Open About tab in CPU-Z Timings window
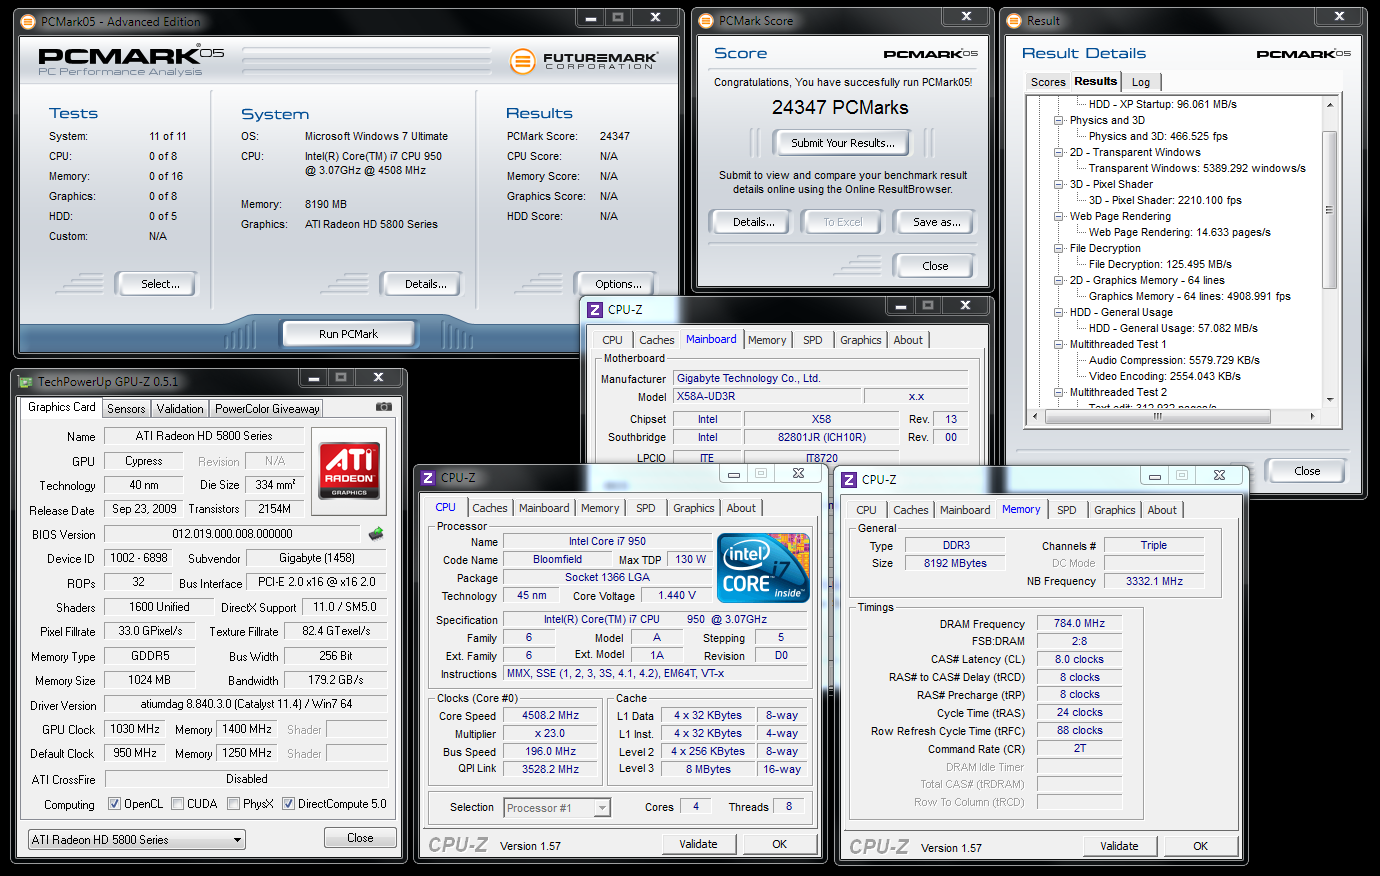The image size is (1380, 876). (1162, 510)
